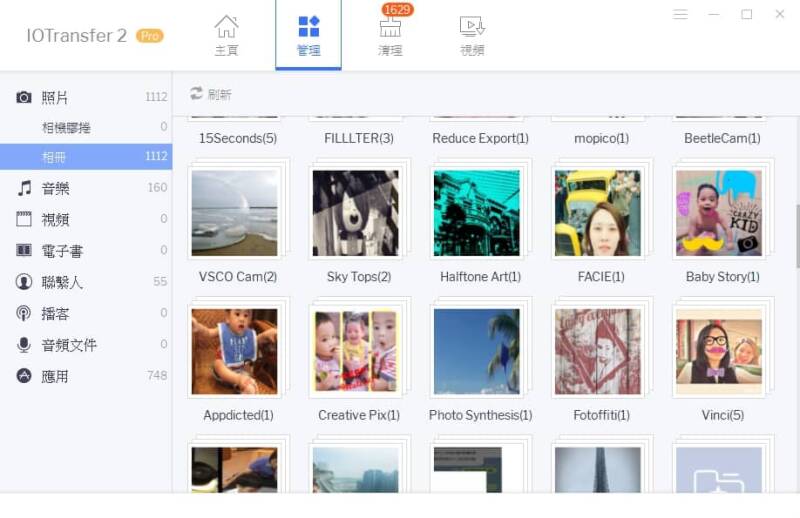Open the Home tab house icon
This screenshot has height=518, width=800.
(x=226, y=27)
